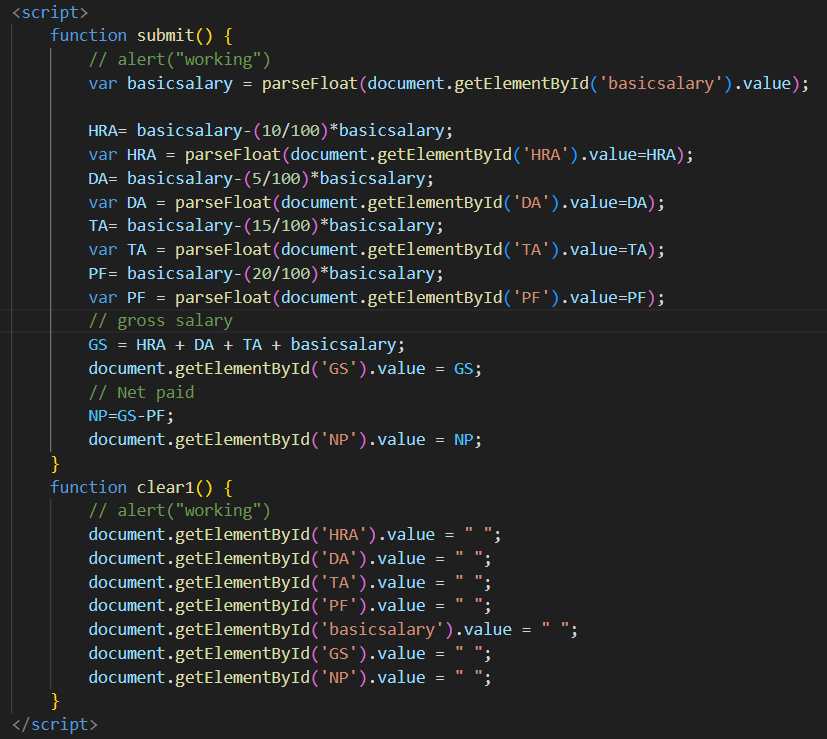Image resolution: width=827 pixels, height=739 pixels.
Task: Click the 'basicsalary' reset line in clear1
Action: point(333,630)
